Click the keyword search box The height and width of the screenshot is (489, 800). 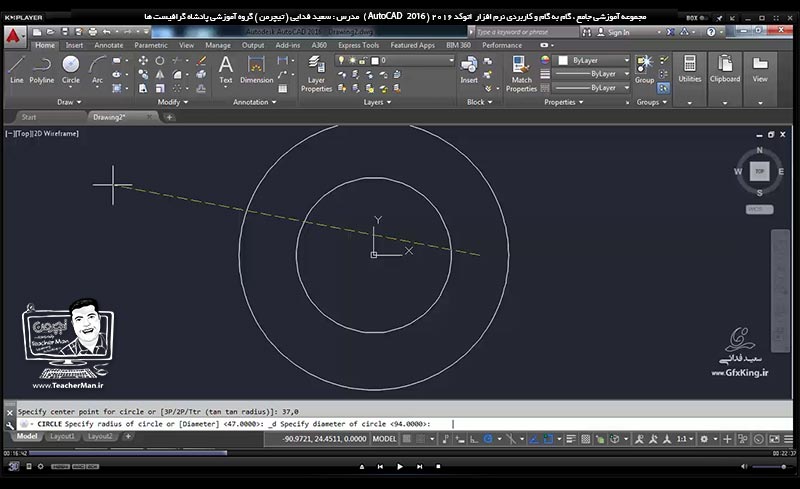(527, 32)
